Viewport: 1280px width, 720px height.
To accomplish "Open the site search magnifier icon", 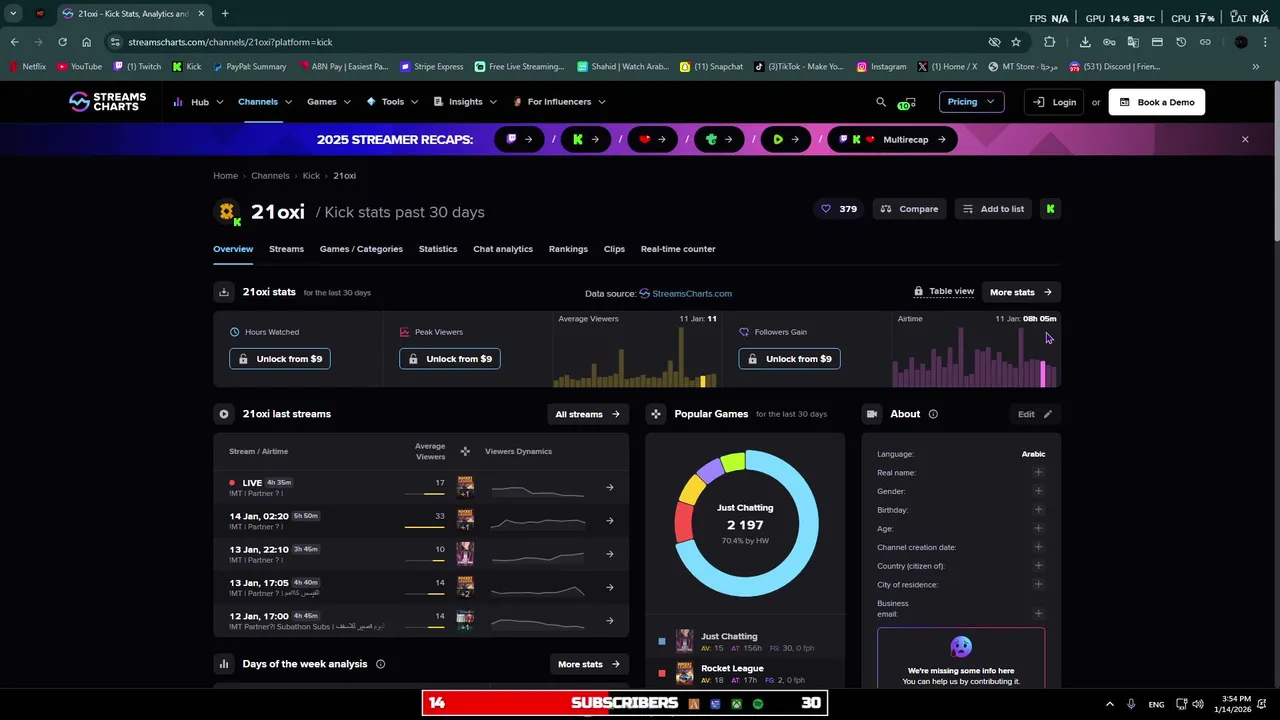I will (881, 102).
